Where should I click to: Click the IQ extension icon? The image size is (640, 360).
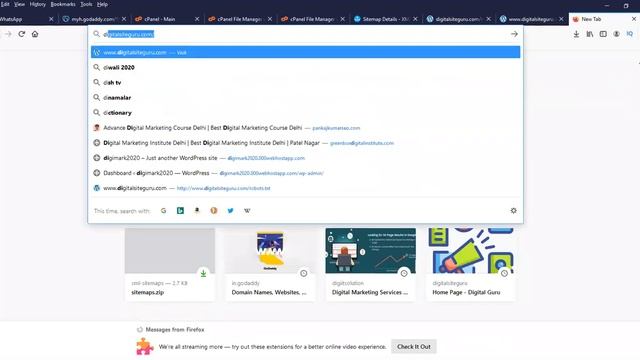click(630, 34)
